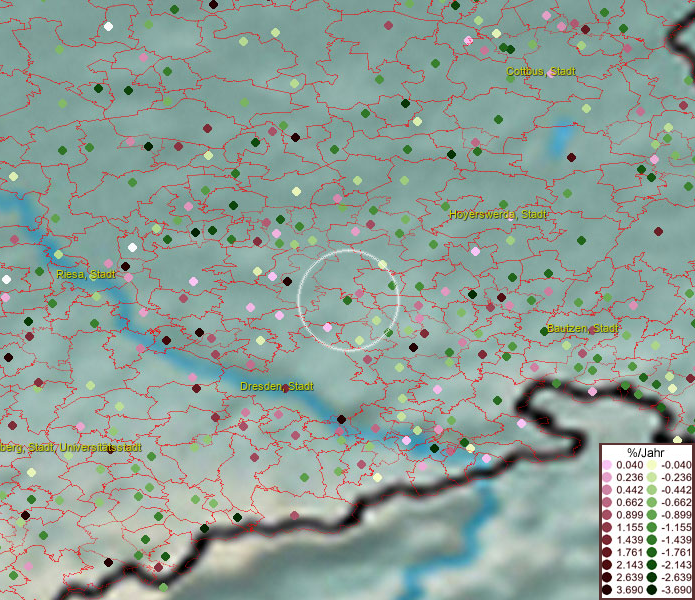Click the white diamond marker above Riesa label

tap(132, 247)
